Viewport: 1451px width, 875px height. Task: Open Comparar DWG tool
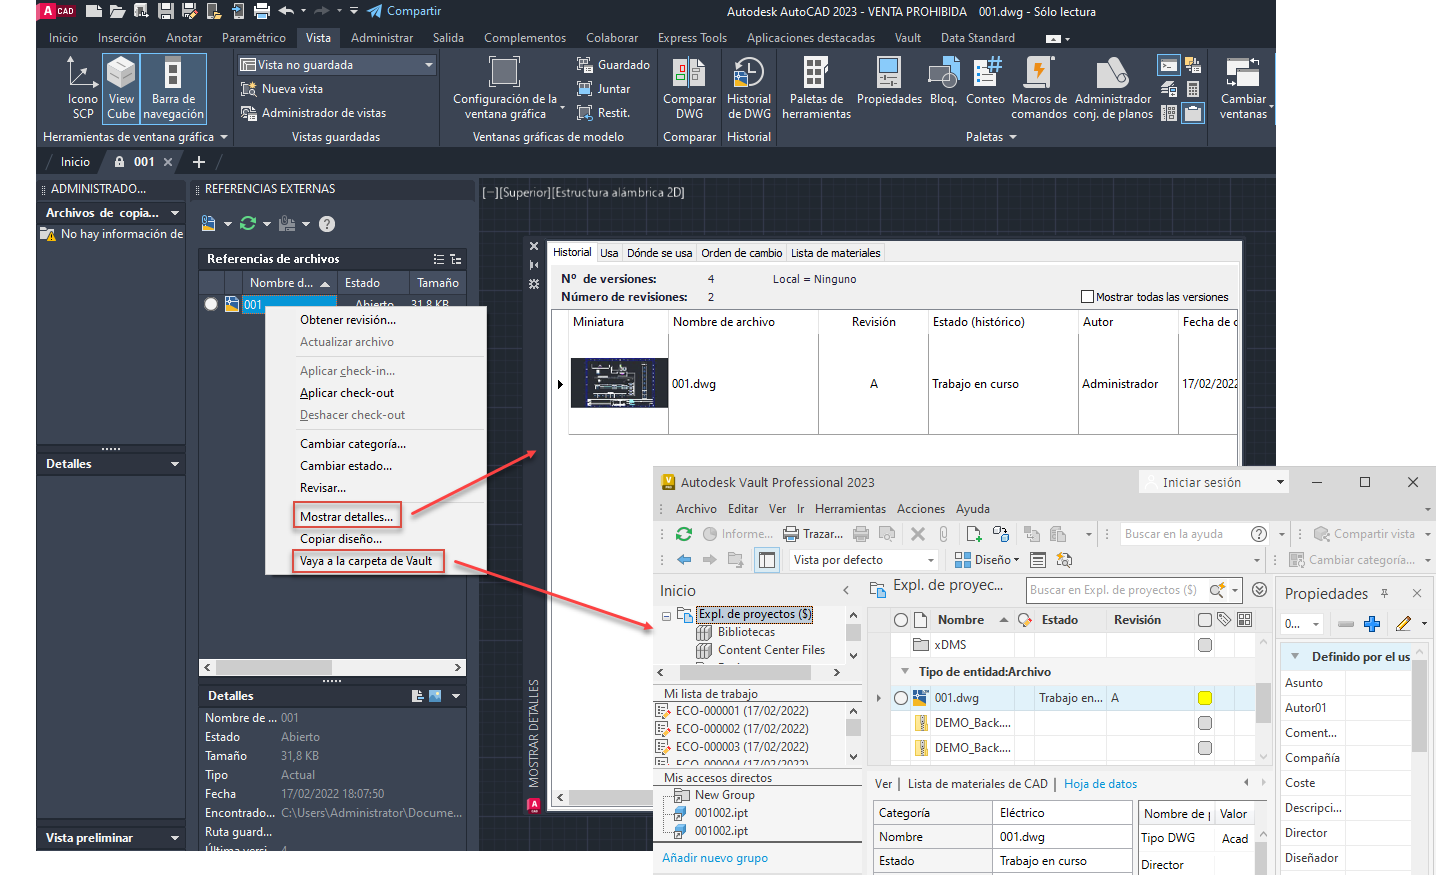pos(689,88)
